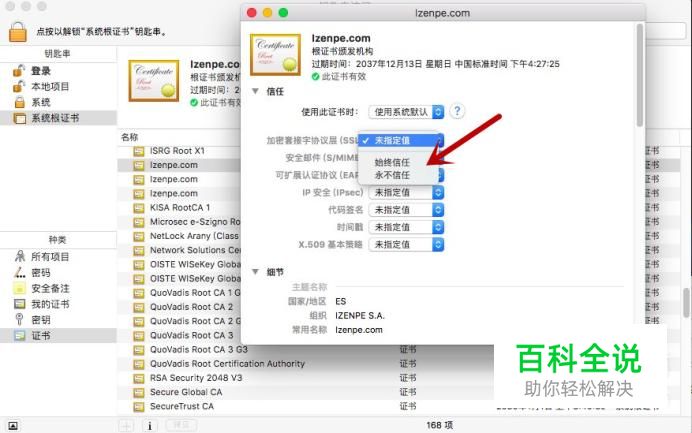Screen dimensions: 692x433
Task: Click the help question mark button
Action: 457,111
